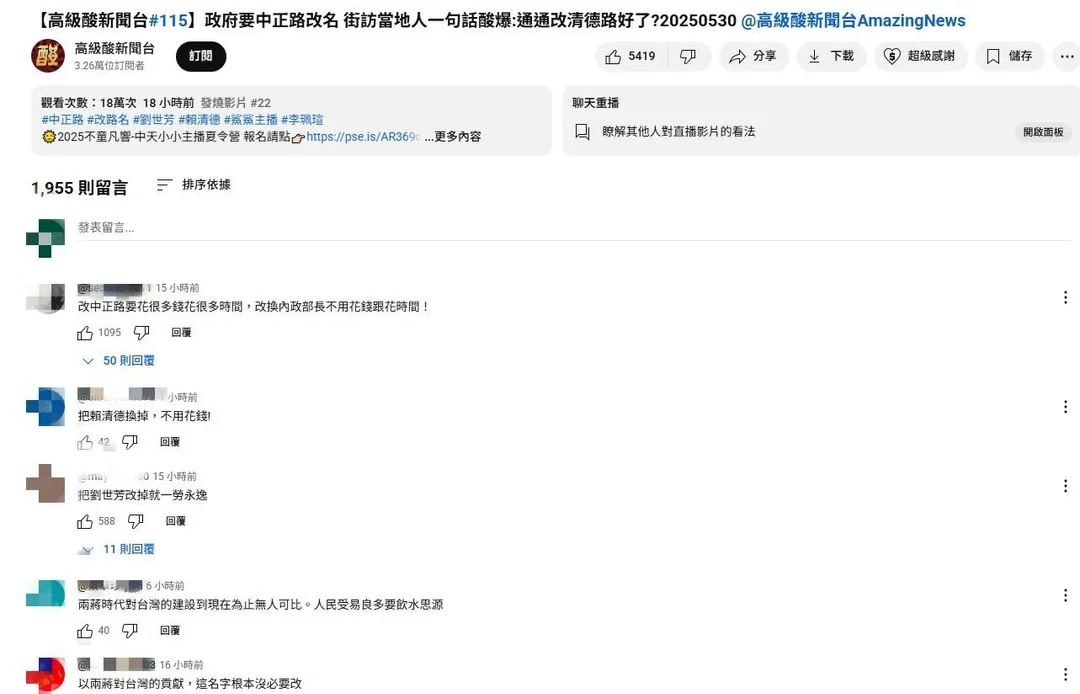
Task: Open options menu for 把劉世芳改掉 comment
Action: (x=1065, y=486)
